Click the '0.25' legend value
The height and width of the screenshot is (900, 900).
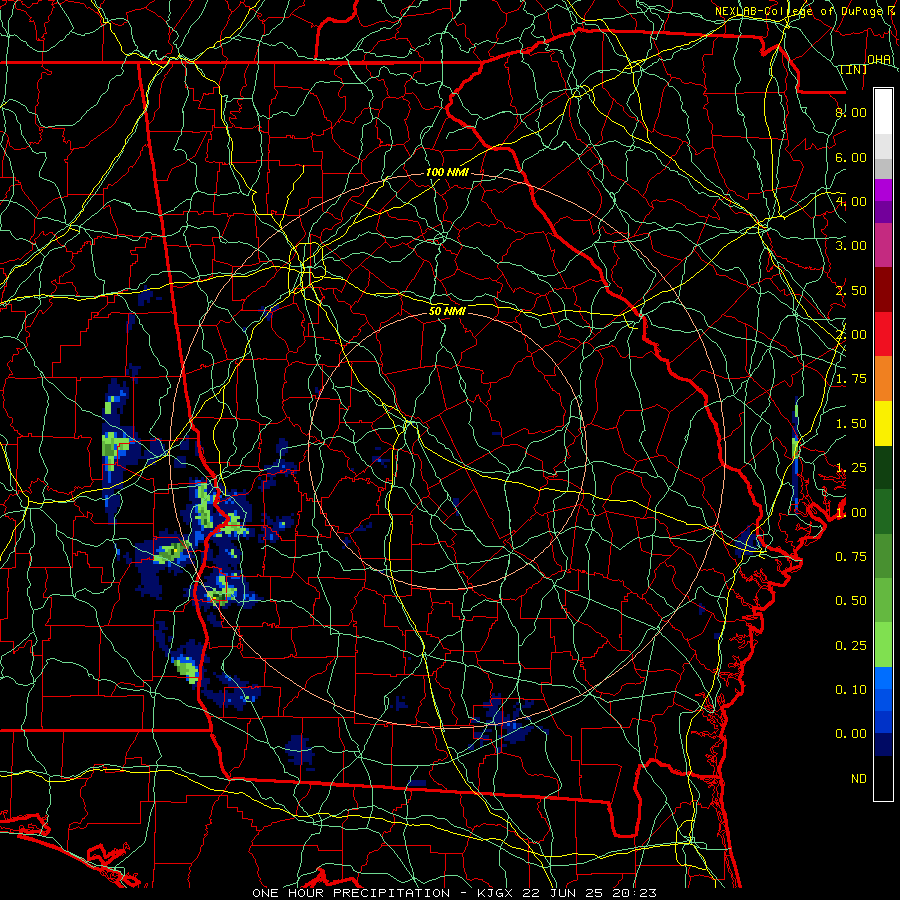point(851,646)
